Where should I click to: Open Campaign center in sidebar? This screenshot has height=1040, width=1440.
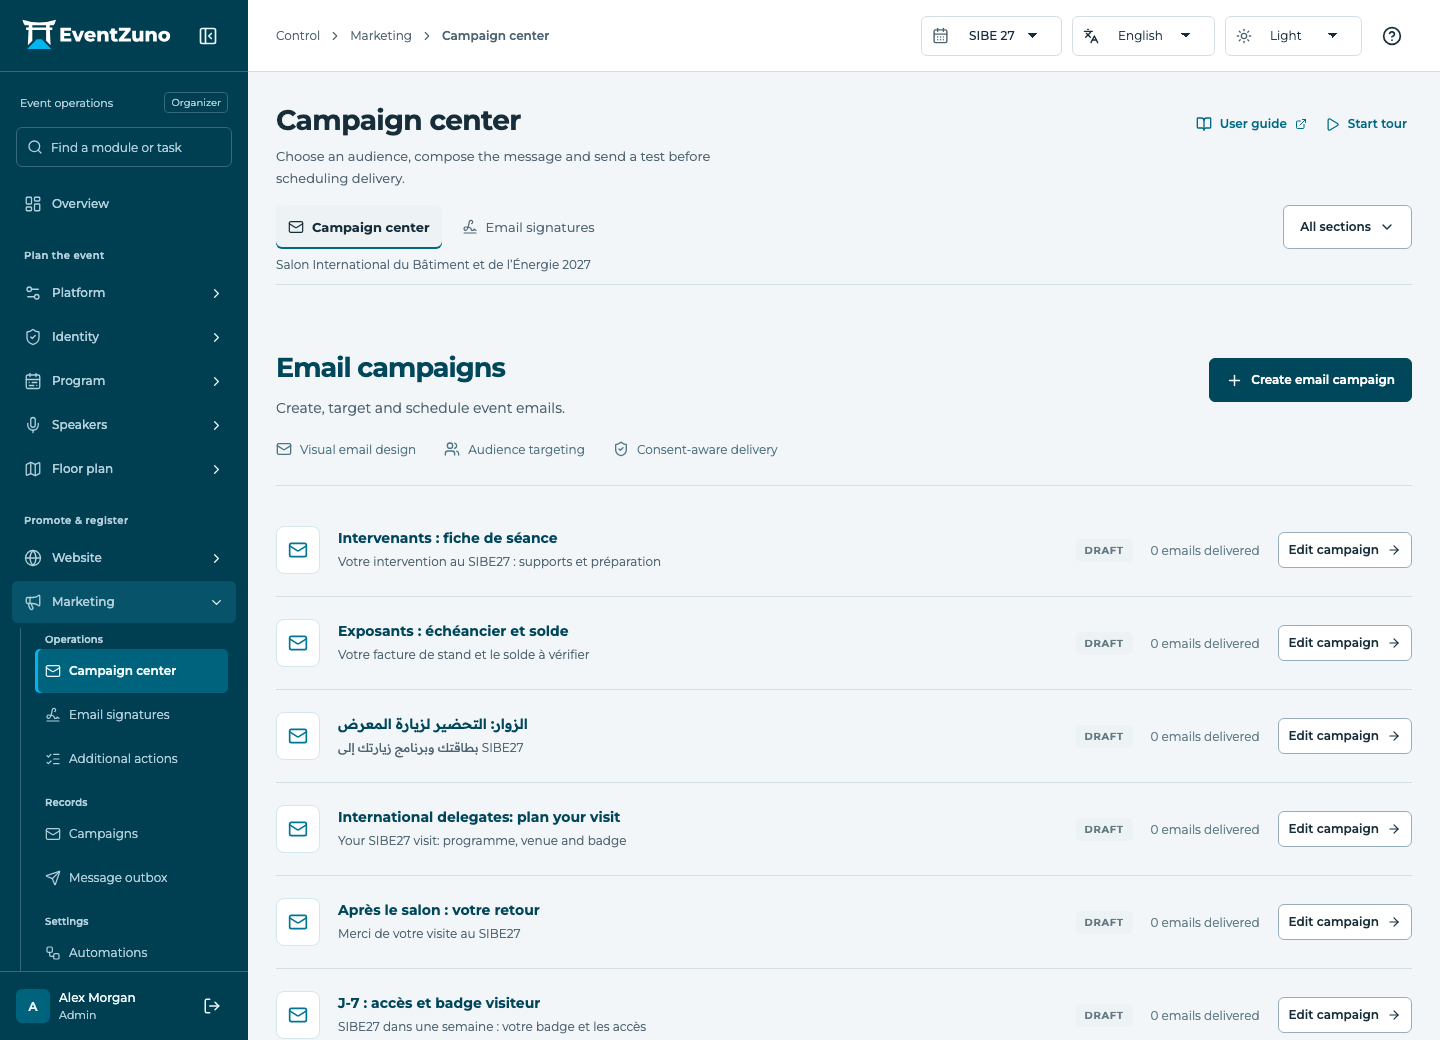tap(132, 671)
